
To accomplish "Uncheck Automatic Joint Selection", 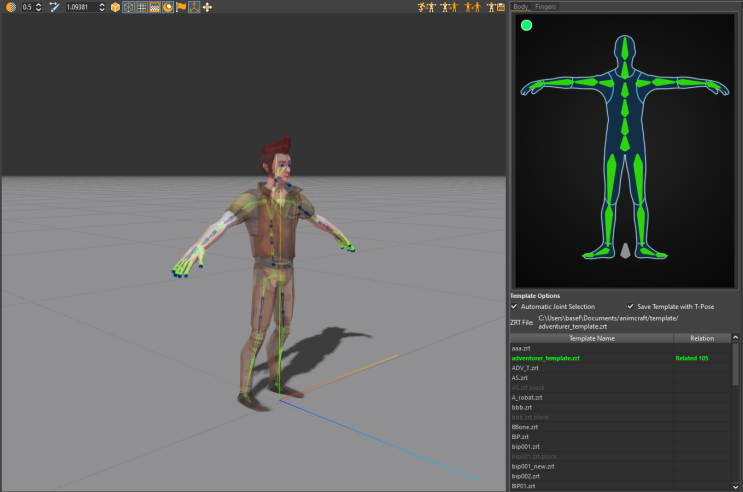I will pyautogui.click(x=514, y=306).
